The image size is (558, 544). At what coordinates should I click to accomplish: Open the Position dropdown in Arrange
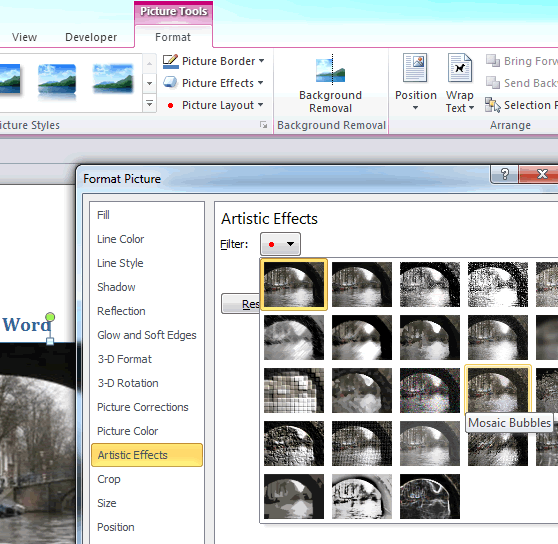(x=415, y=102)
